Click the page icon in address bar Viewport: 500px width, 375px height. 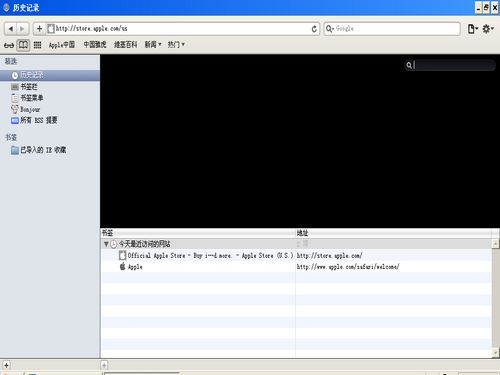(x=51, y=29)
